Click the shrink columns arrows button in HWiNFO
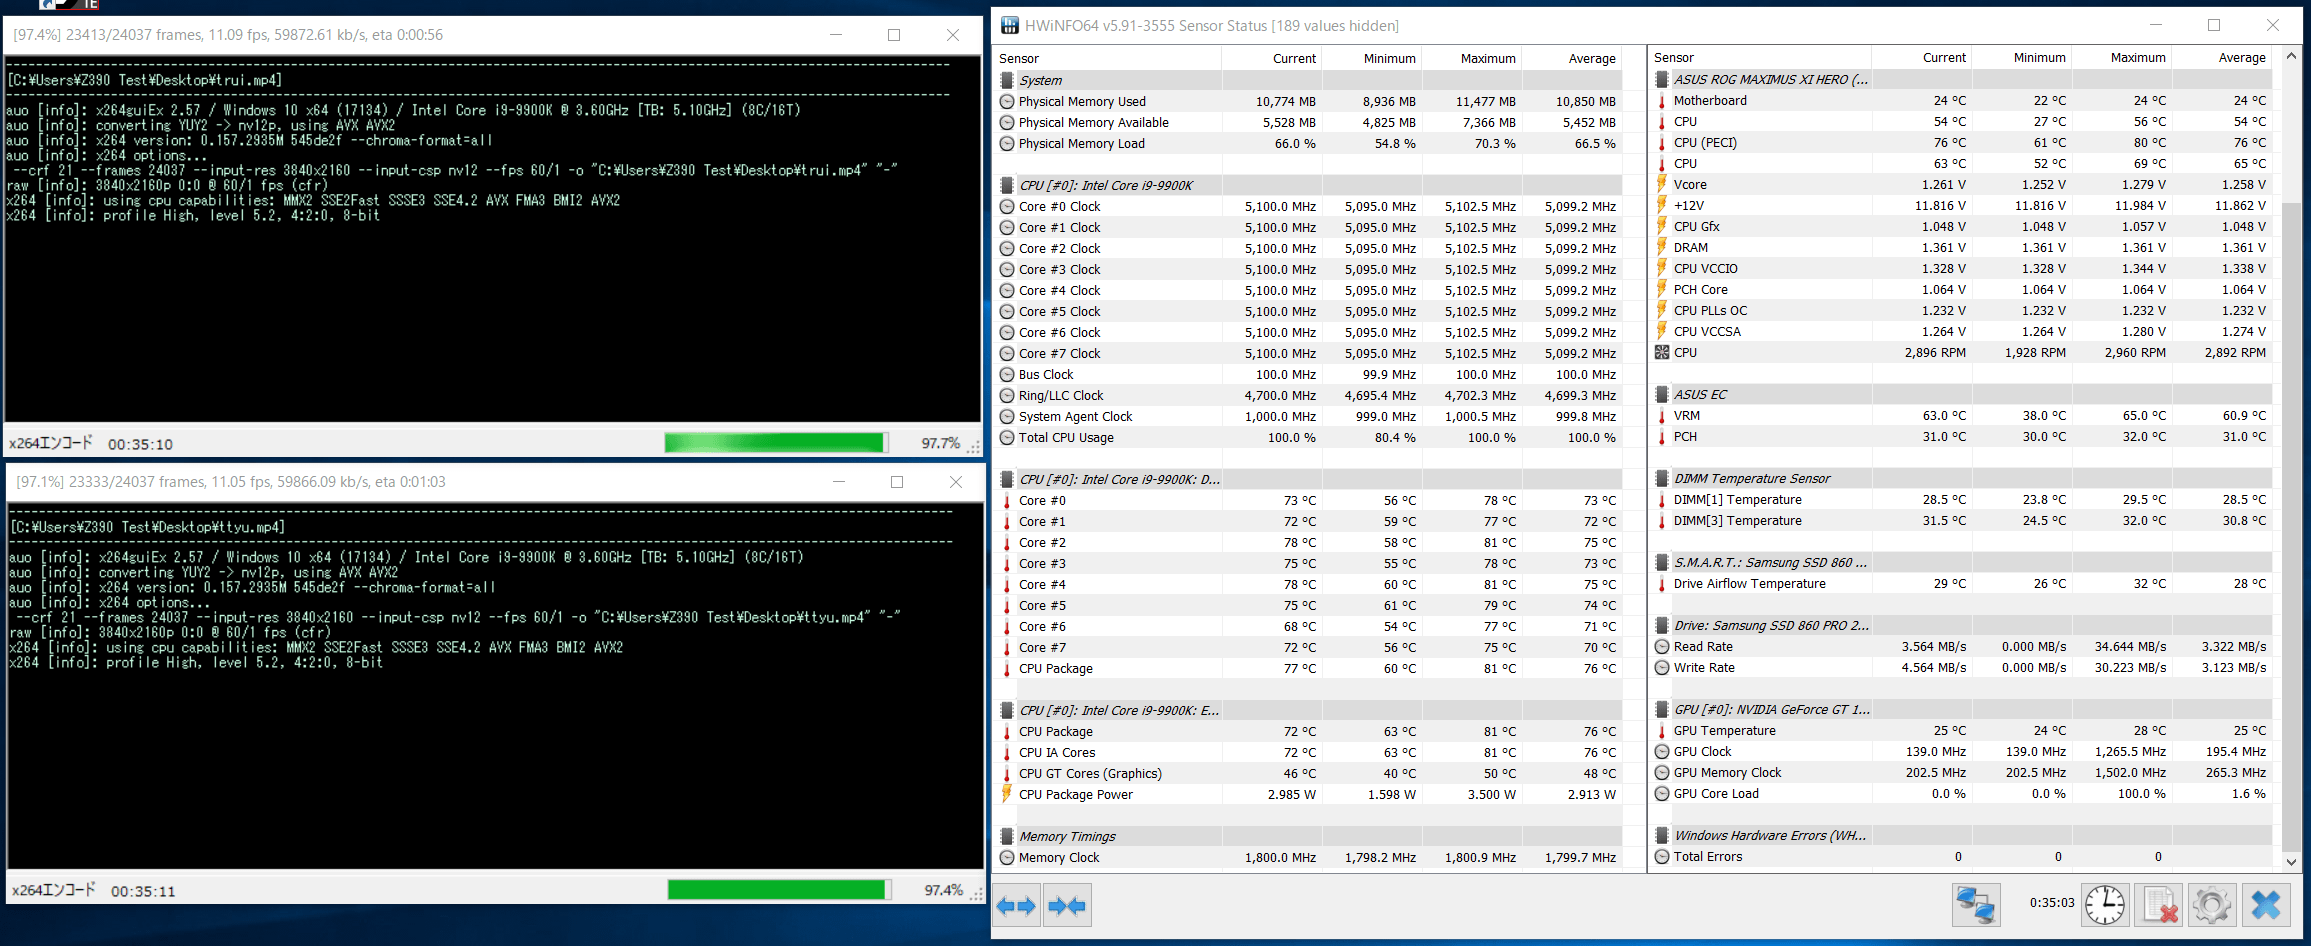Viewport: 2311px width, 946px height. [x=1067, y=906]
